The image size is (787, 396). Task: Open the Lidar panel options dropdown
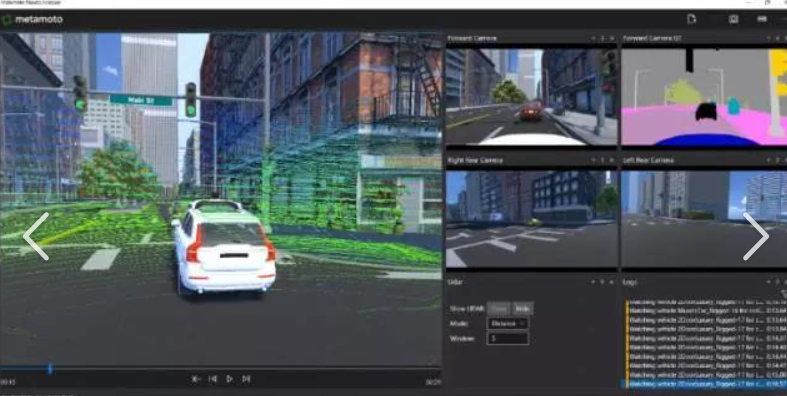[x=594, y=282]
